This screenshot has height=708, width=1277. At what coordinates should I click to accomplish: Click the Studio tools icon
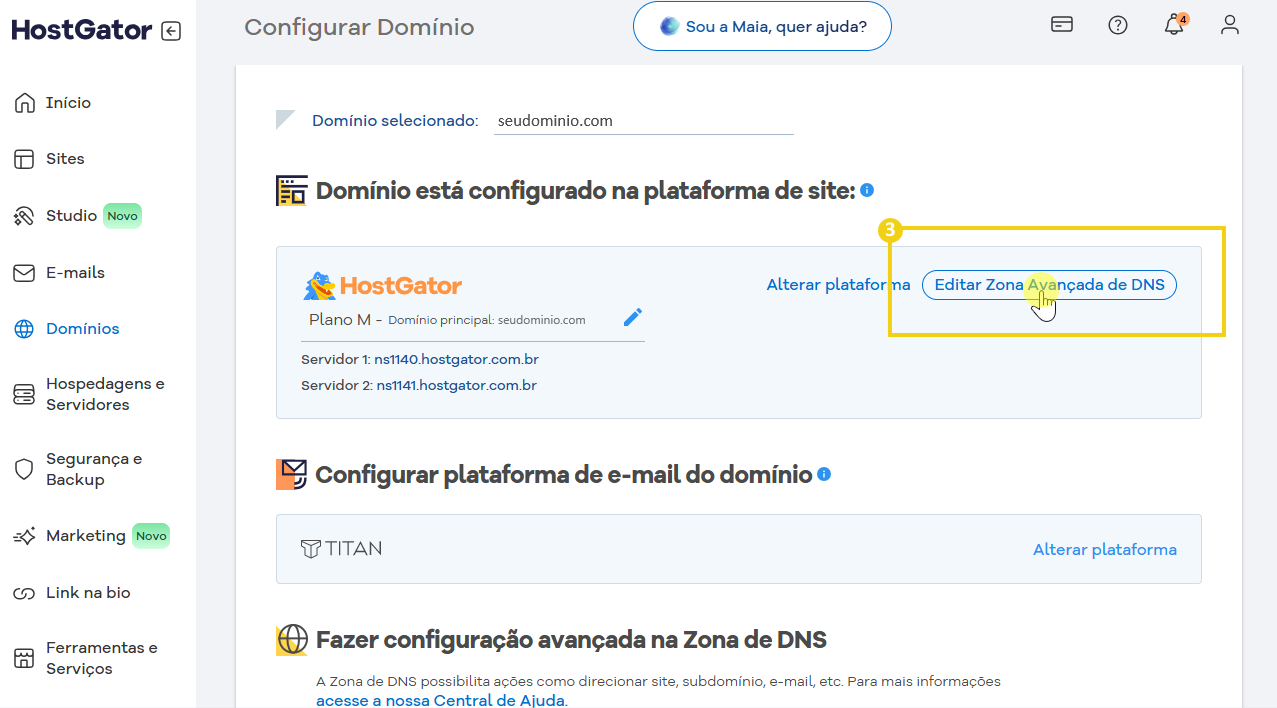[24, 216]
